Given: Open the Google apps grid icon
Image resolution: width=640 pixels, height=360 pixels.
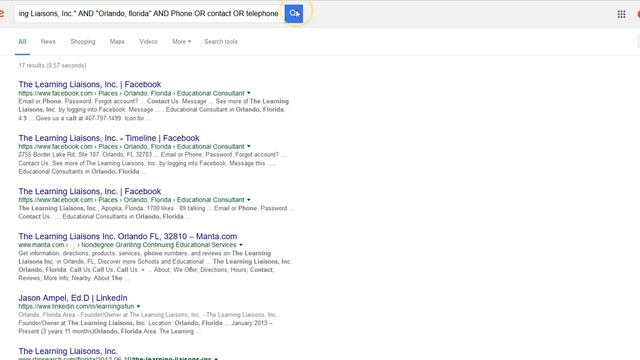Looking at the screenshot, I should (x=621, y=14).
